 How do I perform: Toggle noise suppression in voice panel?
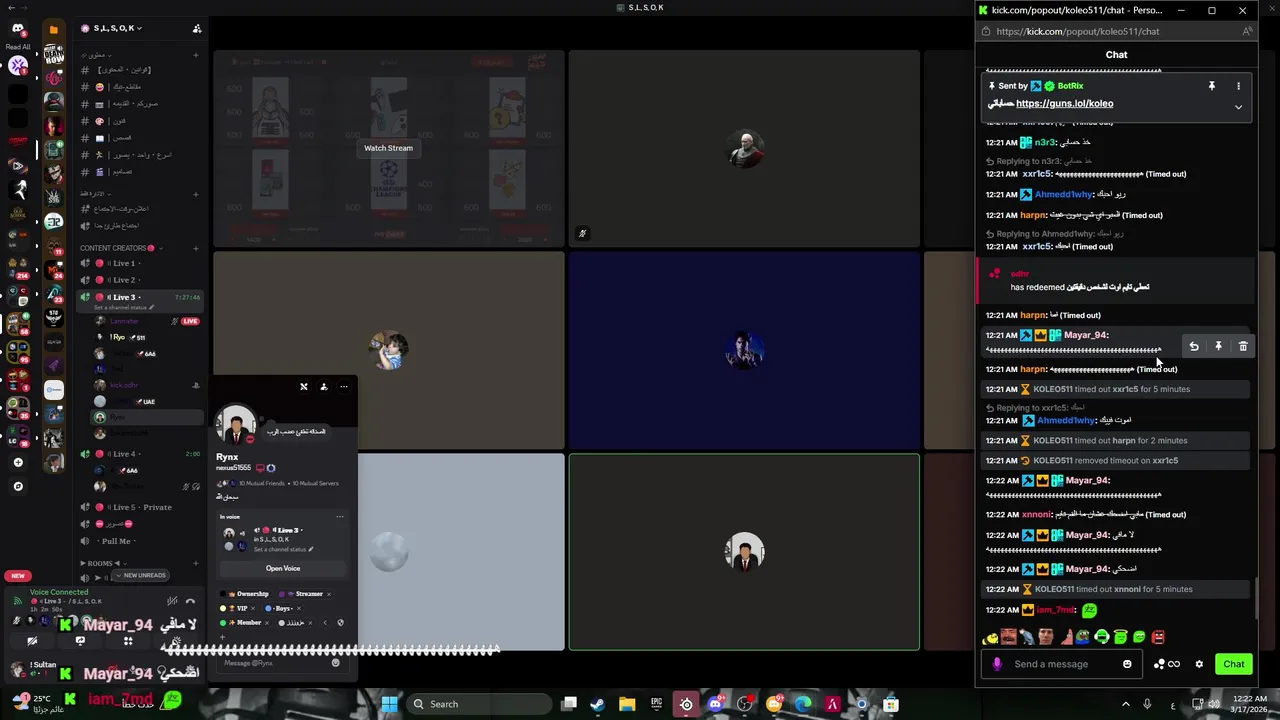point(172,601)
